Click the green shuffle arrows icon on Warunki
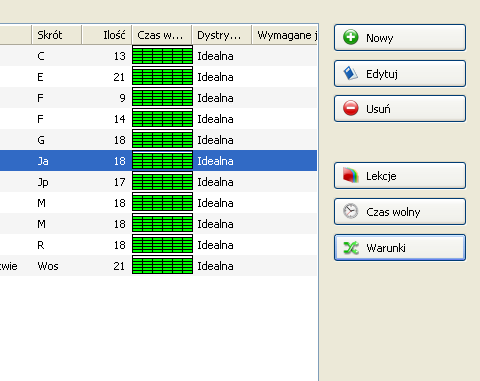The height and width of the screenshot is (381, 480). tap(351, 248)
